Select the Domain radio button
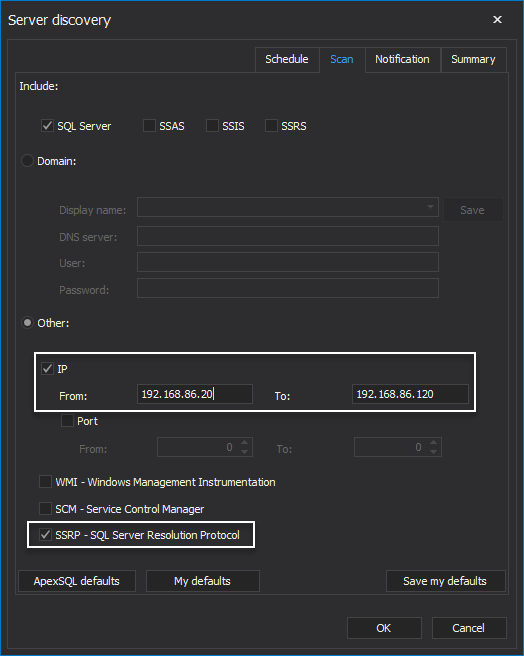Viewport: 524px width, 656px height. click(x=27, y=161)
